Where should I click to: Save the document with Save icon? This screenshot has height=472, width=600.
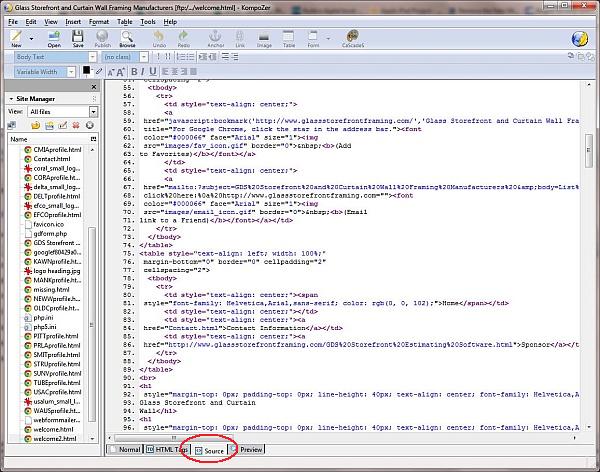(x=78, y=39)
